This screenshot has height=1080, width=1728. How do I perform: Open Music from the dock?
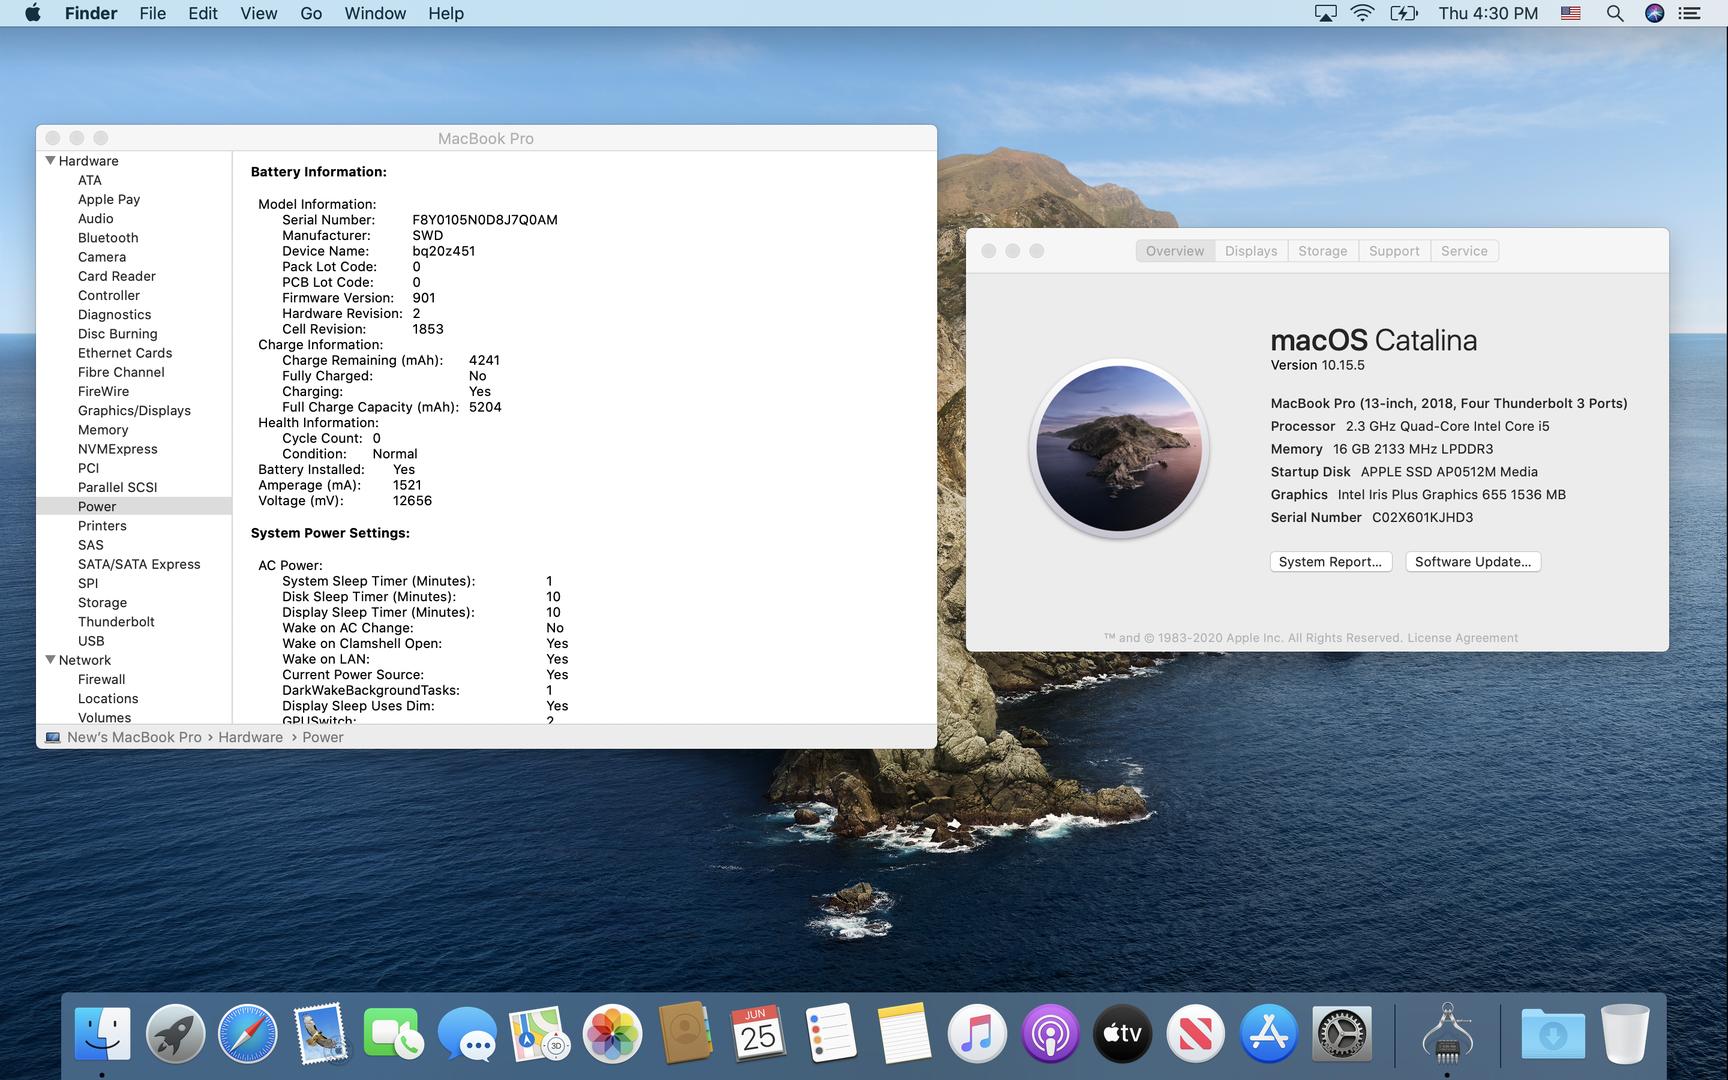click(x=977, y=1033)
